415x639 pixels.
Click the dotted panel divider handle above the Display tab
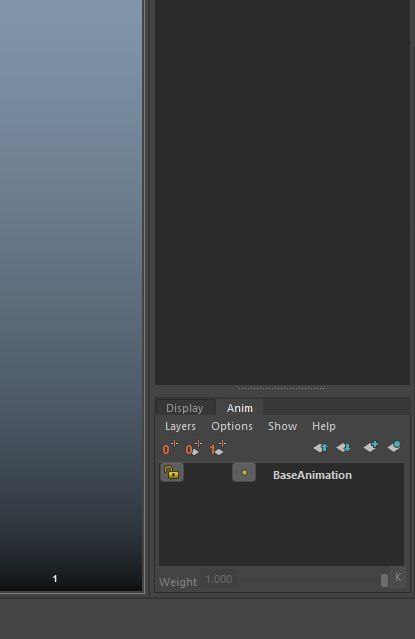click(x=281, y=388)
